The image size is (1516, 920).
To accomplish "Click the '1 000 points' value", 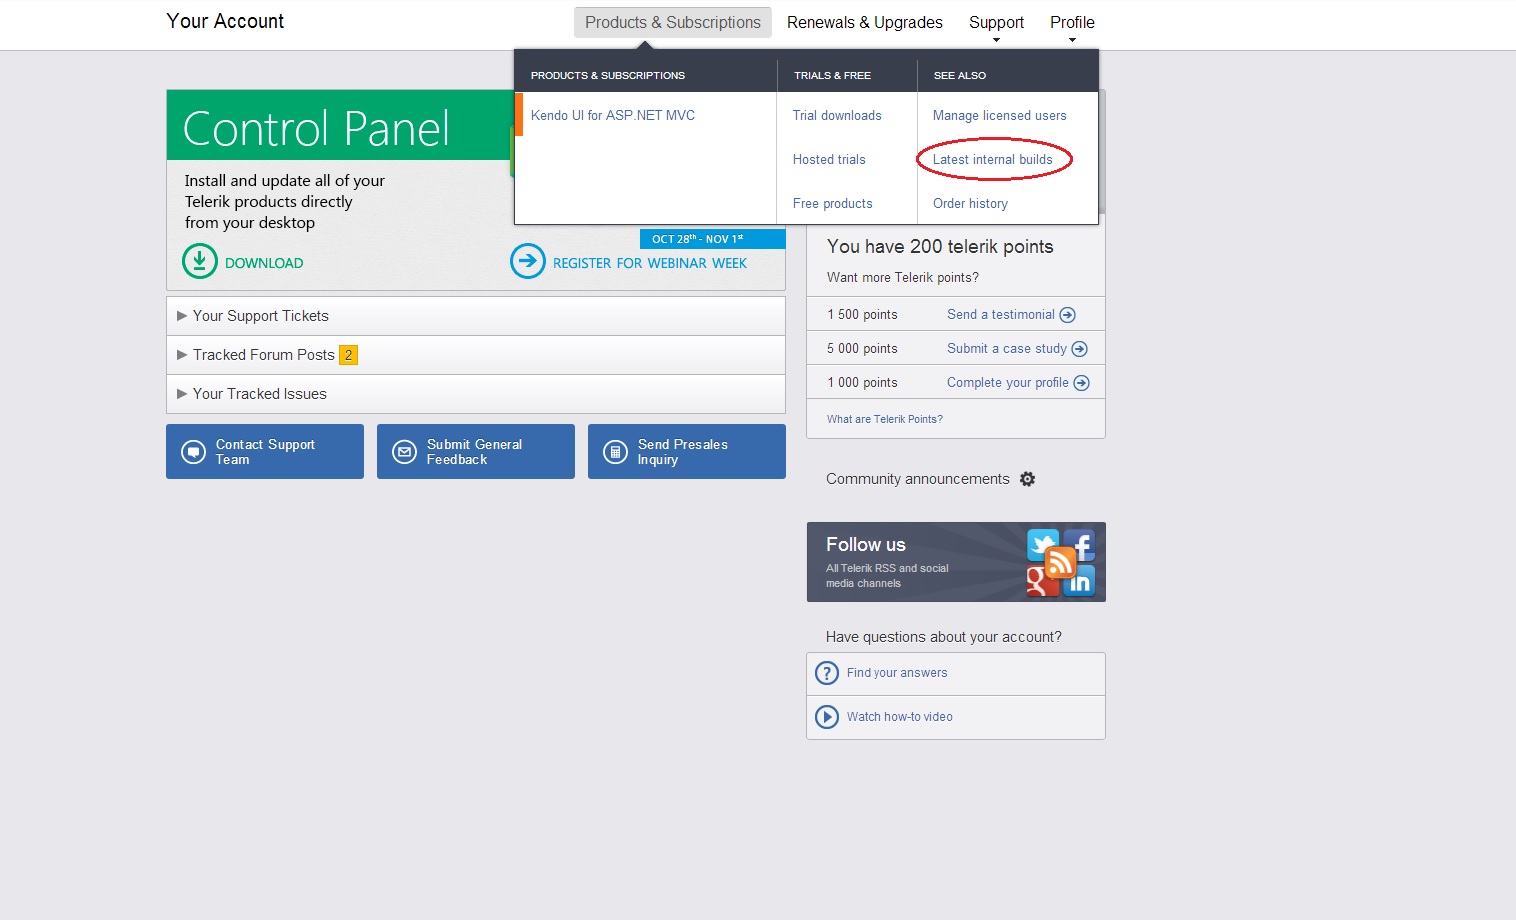I will [862, 382].
